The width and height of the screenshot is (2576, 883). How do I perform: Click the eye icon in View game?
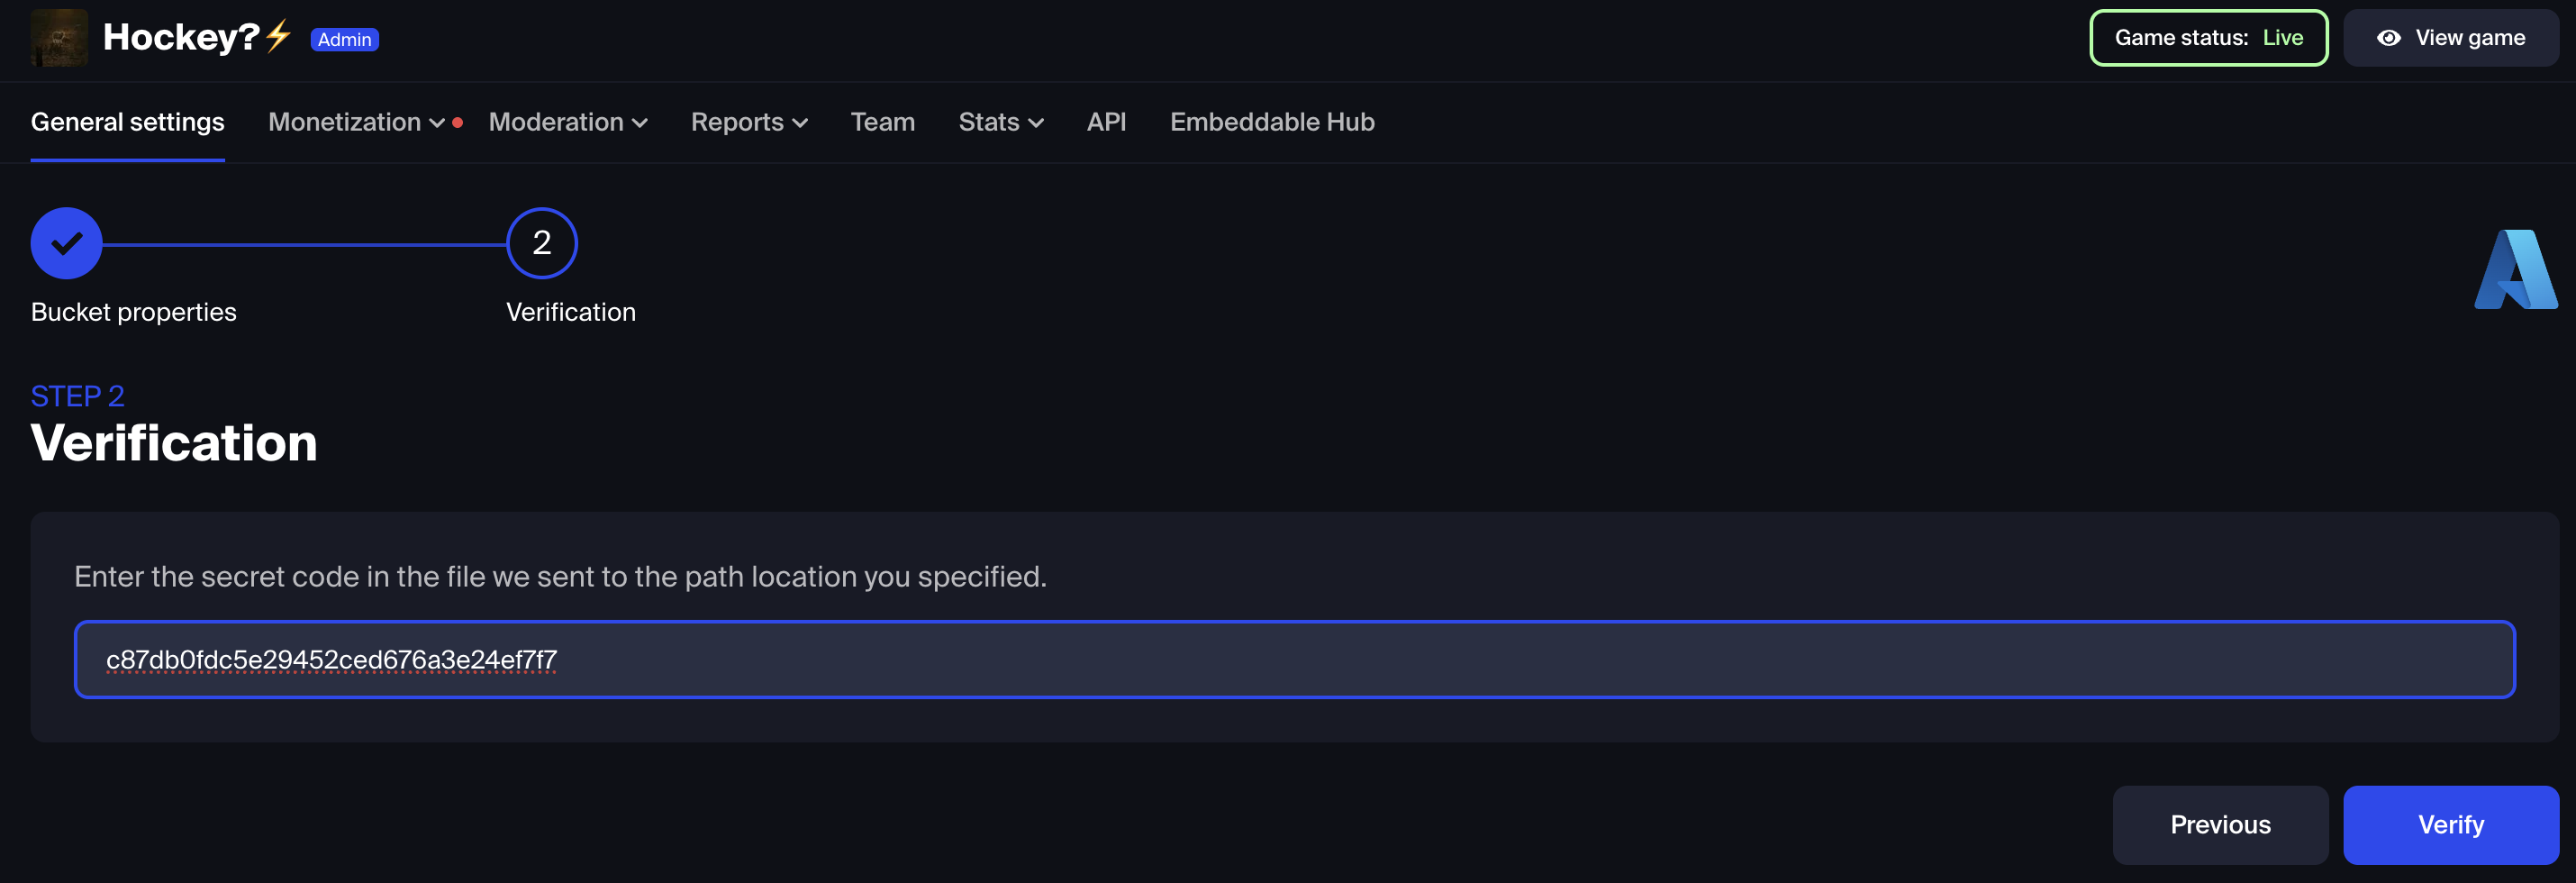coord(2388,38)
